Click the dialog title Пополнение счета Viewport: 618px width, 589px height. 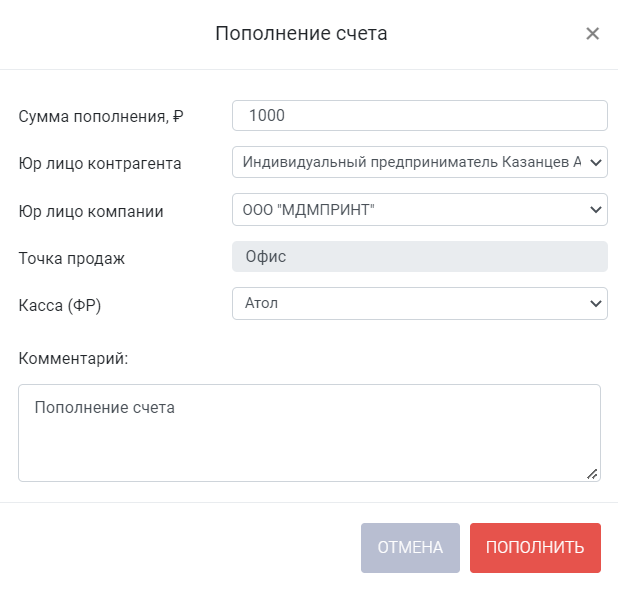pyautogui.click(x=302, y=34)
